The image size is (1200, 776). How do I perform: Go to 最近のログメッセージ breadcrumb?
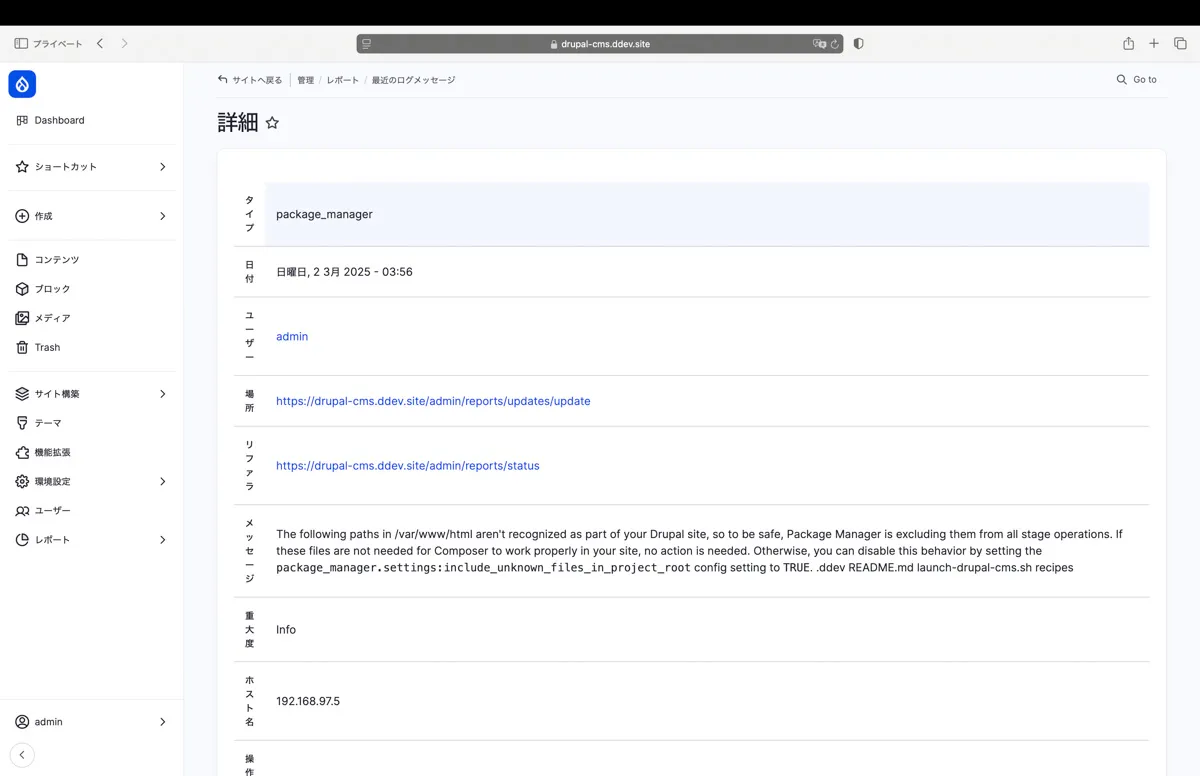tap(413, 80)
